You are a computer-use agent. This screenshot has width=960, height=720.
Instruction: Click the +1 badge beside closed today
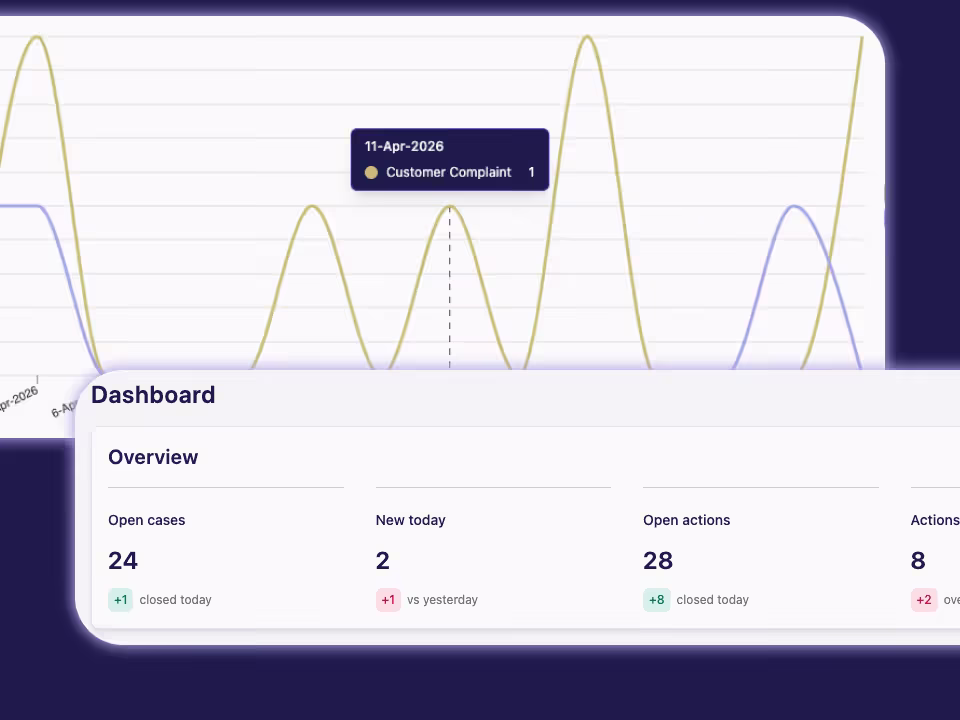pyautogui.click(x=121, y=600)
